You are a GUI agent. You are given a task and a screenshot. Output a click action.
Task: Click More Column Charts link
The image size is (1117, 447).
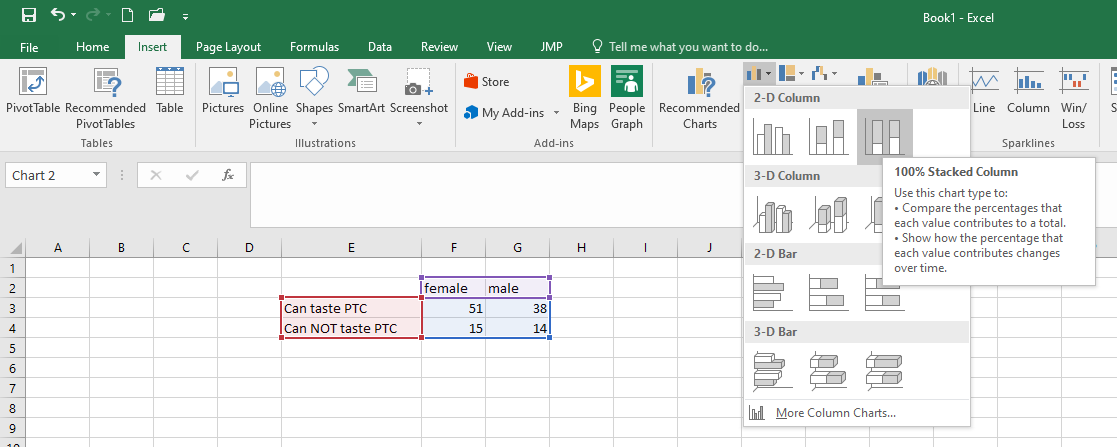pyautogui.click(x=834, y=413)
